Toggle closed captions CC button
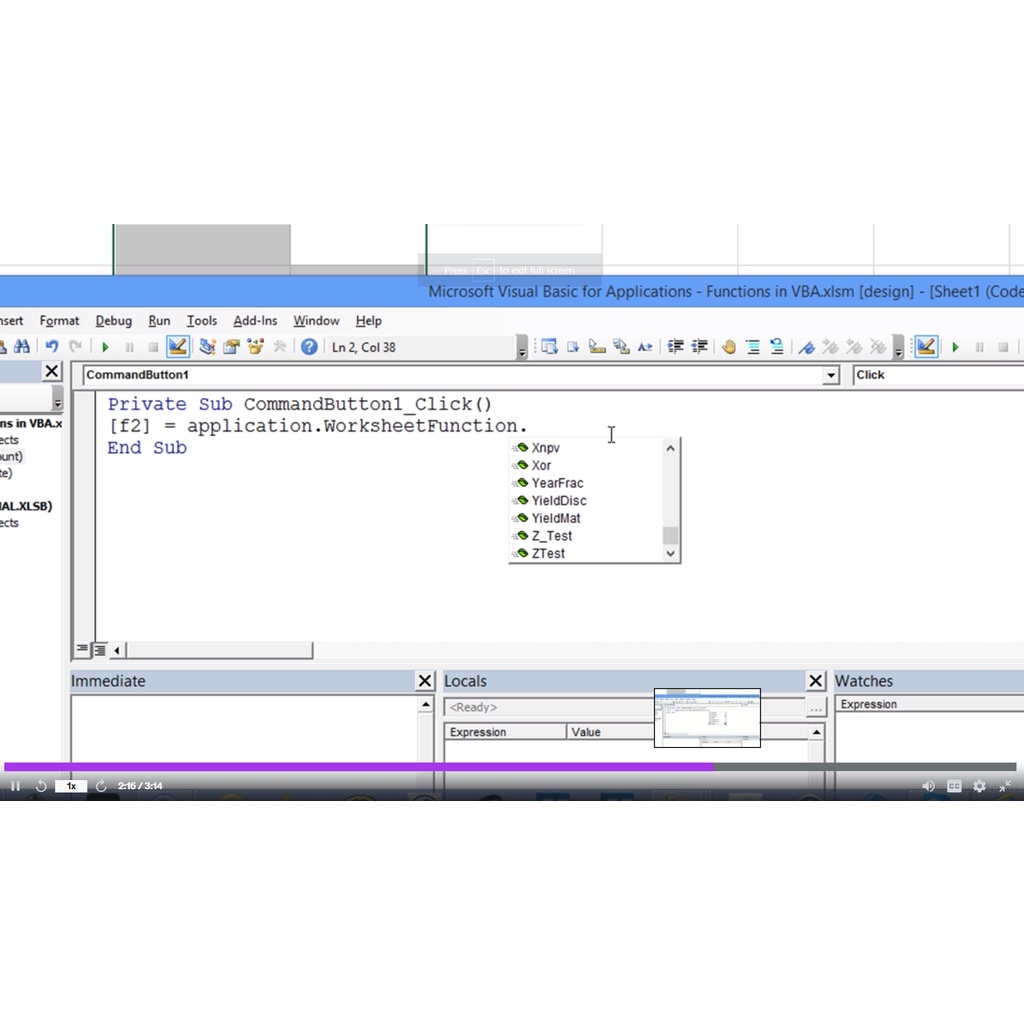The image size is (1024, 1024). [x=954, y=786]
